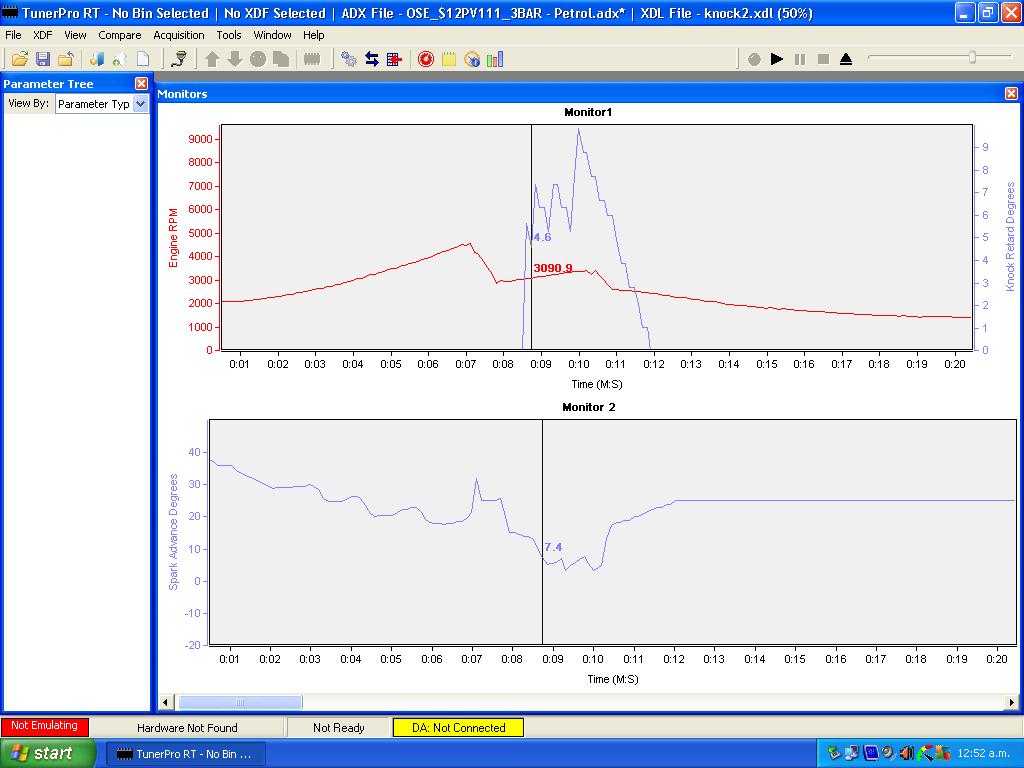Click the yellow notepad toolbar icon
Image resolution: width=1024 pixels, height=768 pixels.
pos(449,59)
